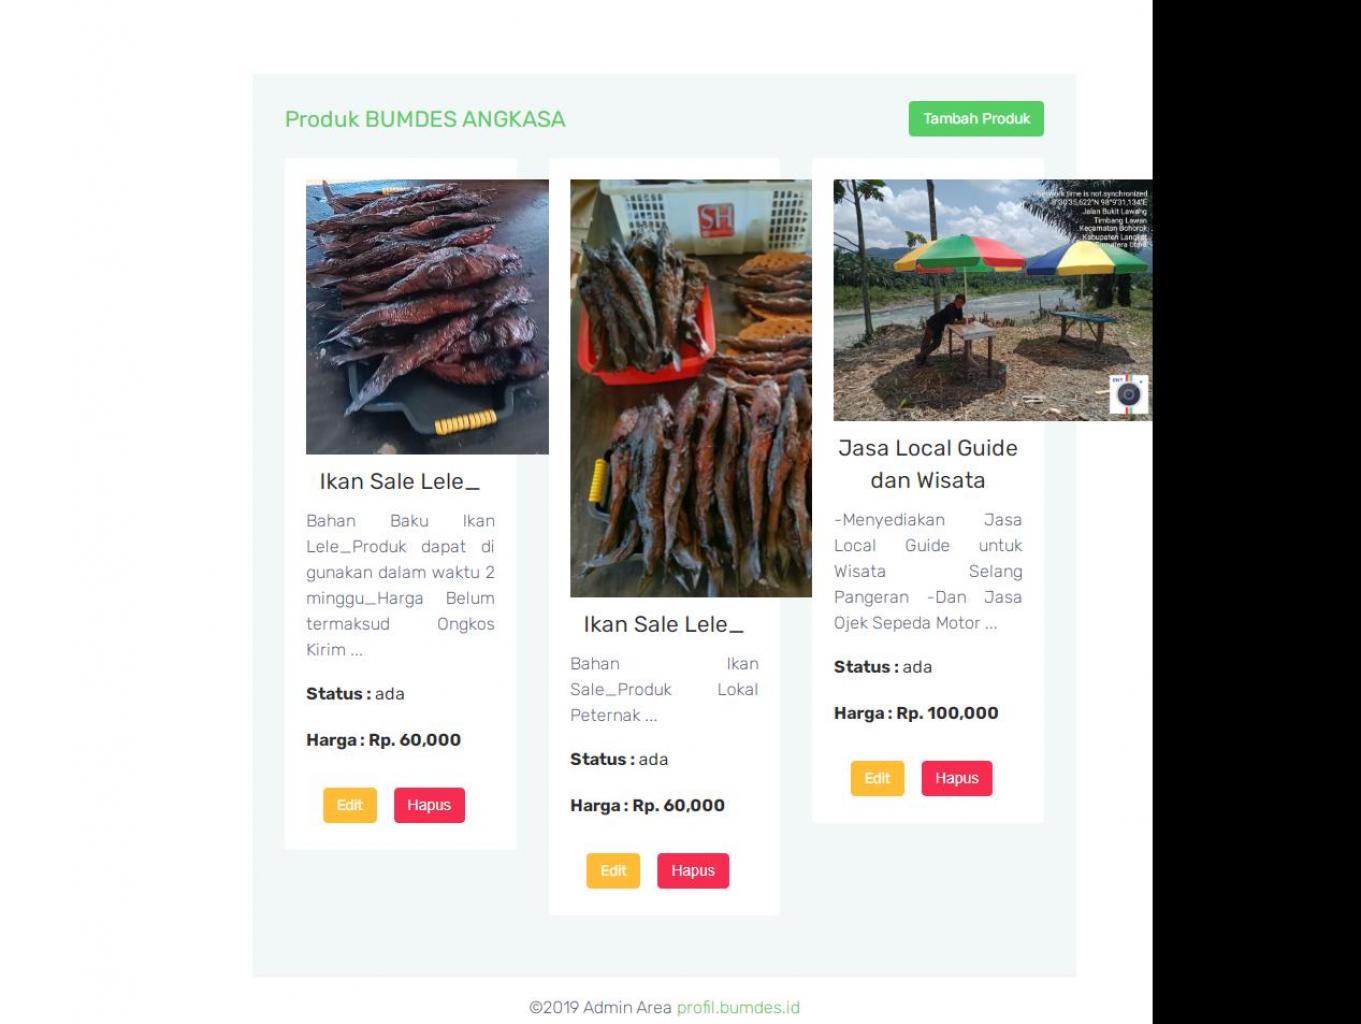Viewport: 1361px width, 1024px height.
Task: Click the description starting with -Menyediakan Jasa
Action: point(927,571)
